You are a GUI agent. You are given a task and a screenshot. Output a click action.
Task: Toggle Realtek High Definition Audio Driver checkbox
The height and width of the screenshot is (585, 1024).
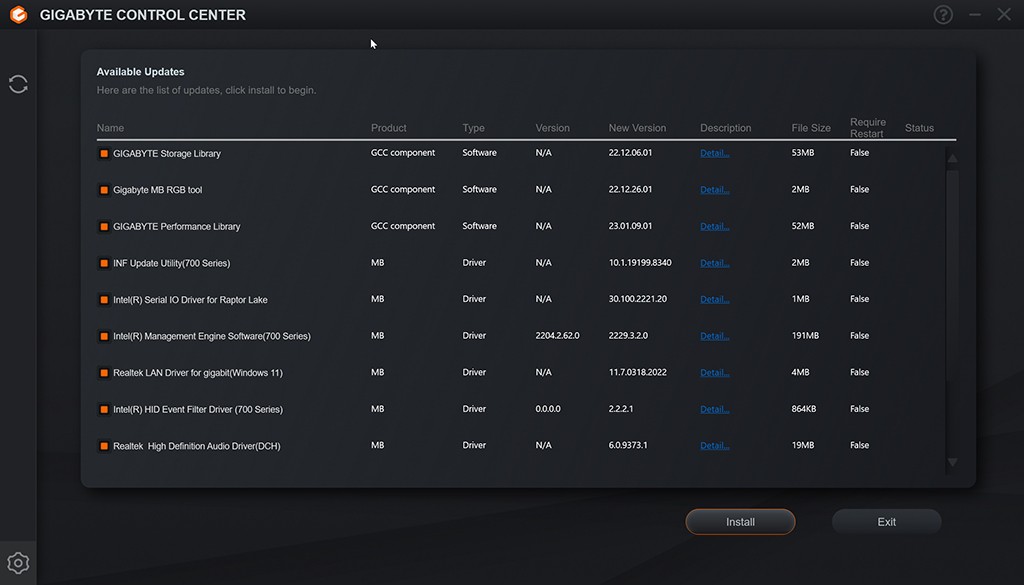click(104, 446)
